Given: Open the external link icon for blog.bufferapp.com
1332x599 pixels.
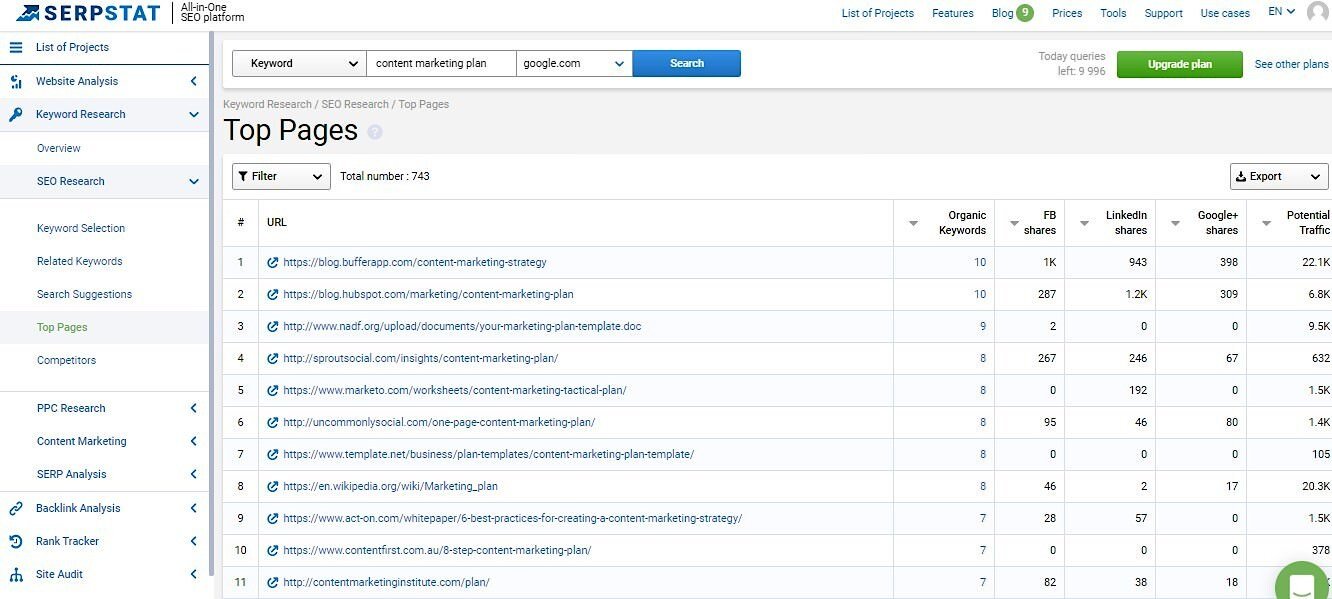Looking at the screenshot, I should click(273, 262).
